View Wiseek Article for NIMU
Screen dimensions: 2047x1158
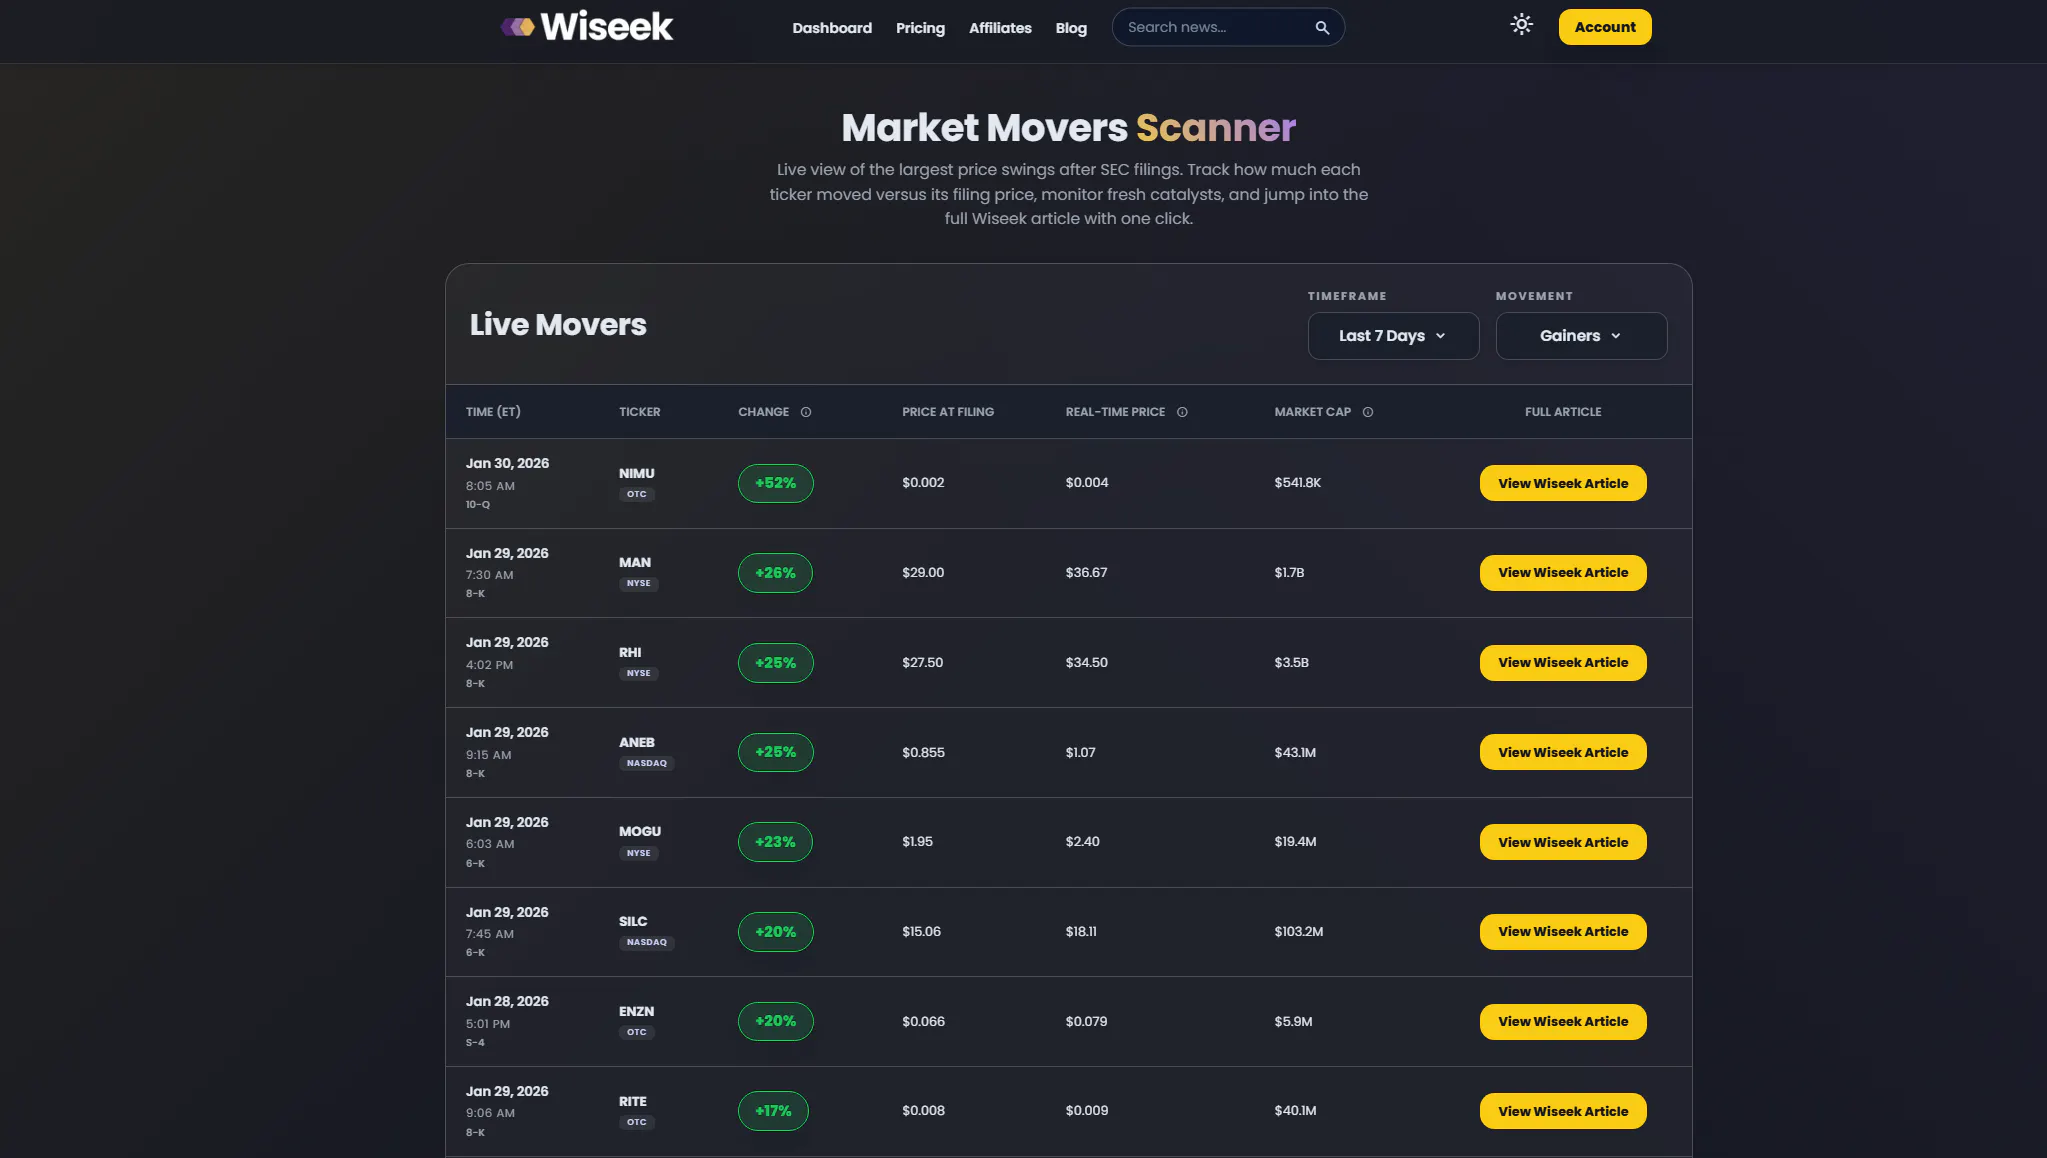point(1563,483)
